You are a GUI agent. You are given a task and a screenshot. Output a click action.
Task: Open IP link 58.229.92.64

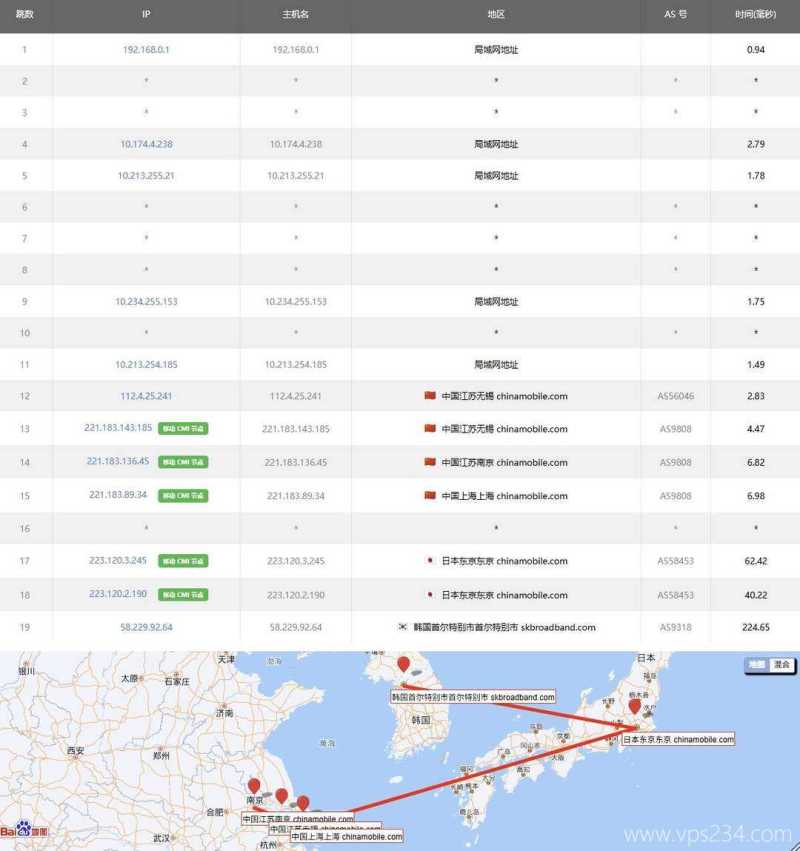tap(146, 627)
